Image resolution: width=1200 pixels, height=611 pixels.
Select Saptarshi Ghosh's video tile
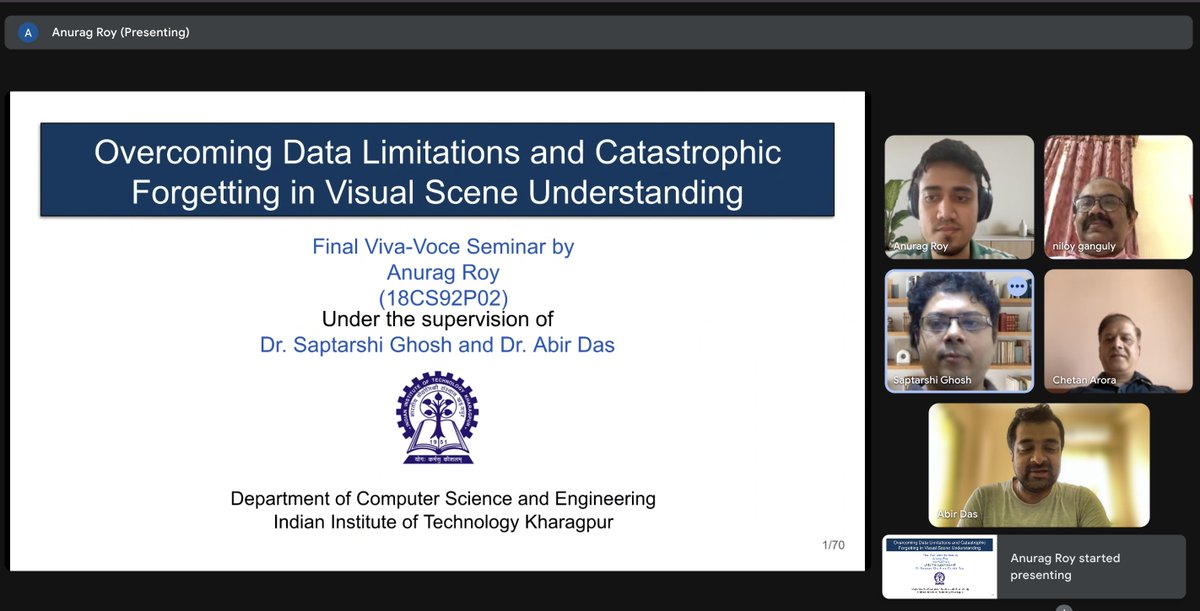click(x=959, y=331)
